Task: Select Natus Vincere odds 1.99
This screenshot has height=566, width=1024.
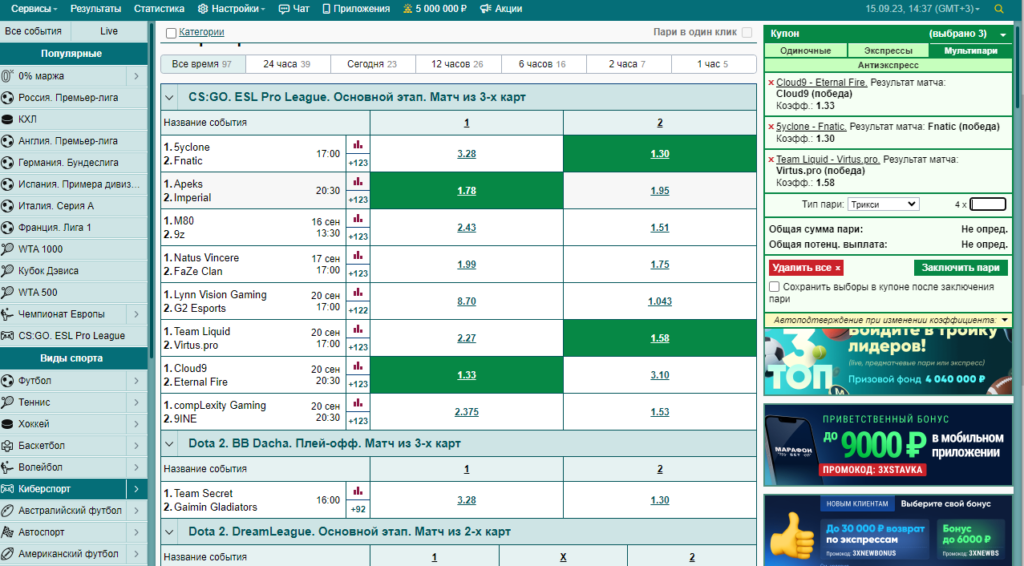Action: (x=466, y=264)
